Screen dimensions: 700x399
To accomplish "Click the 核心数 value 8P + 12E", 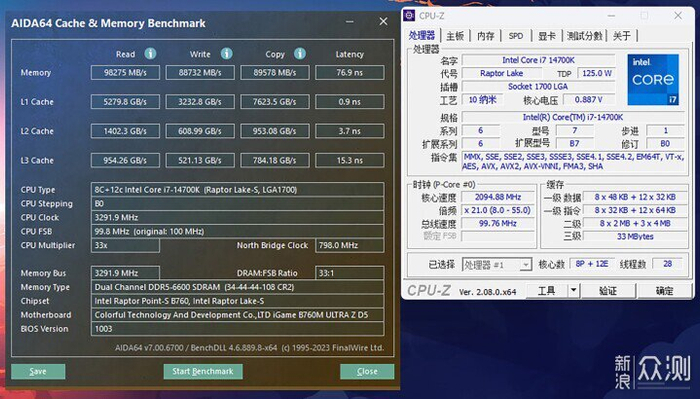I will click(592, 264).
